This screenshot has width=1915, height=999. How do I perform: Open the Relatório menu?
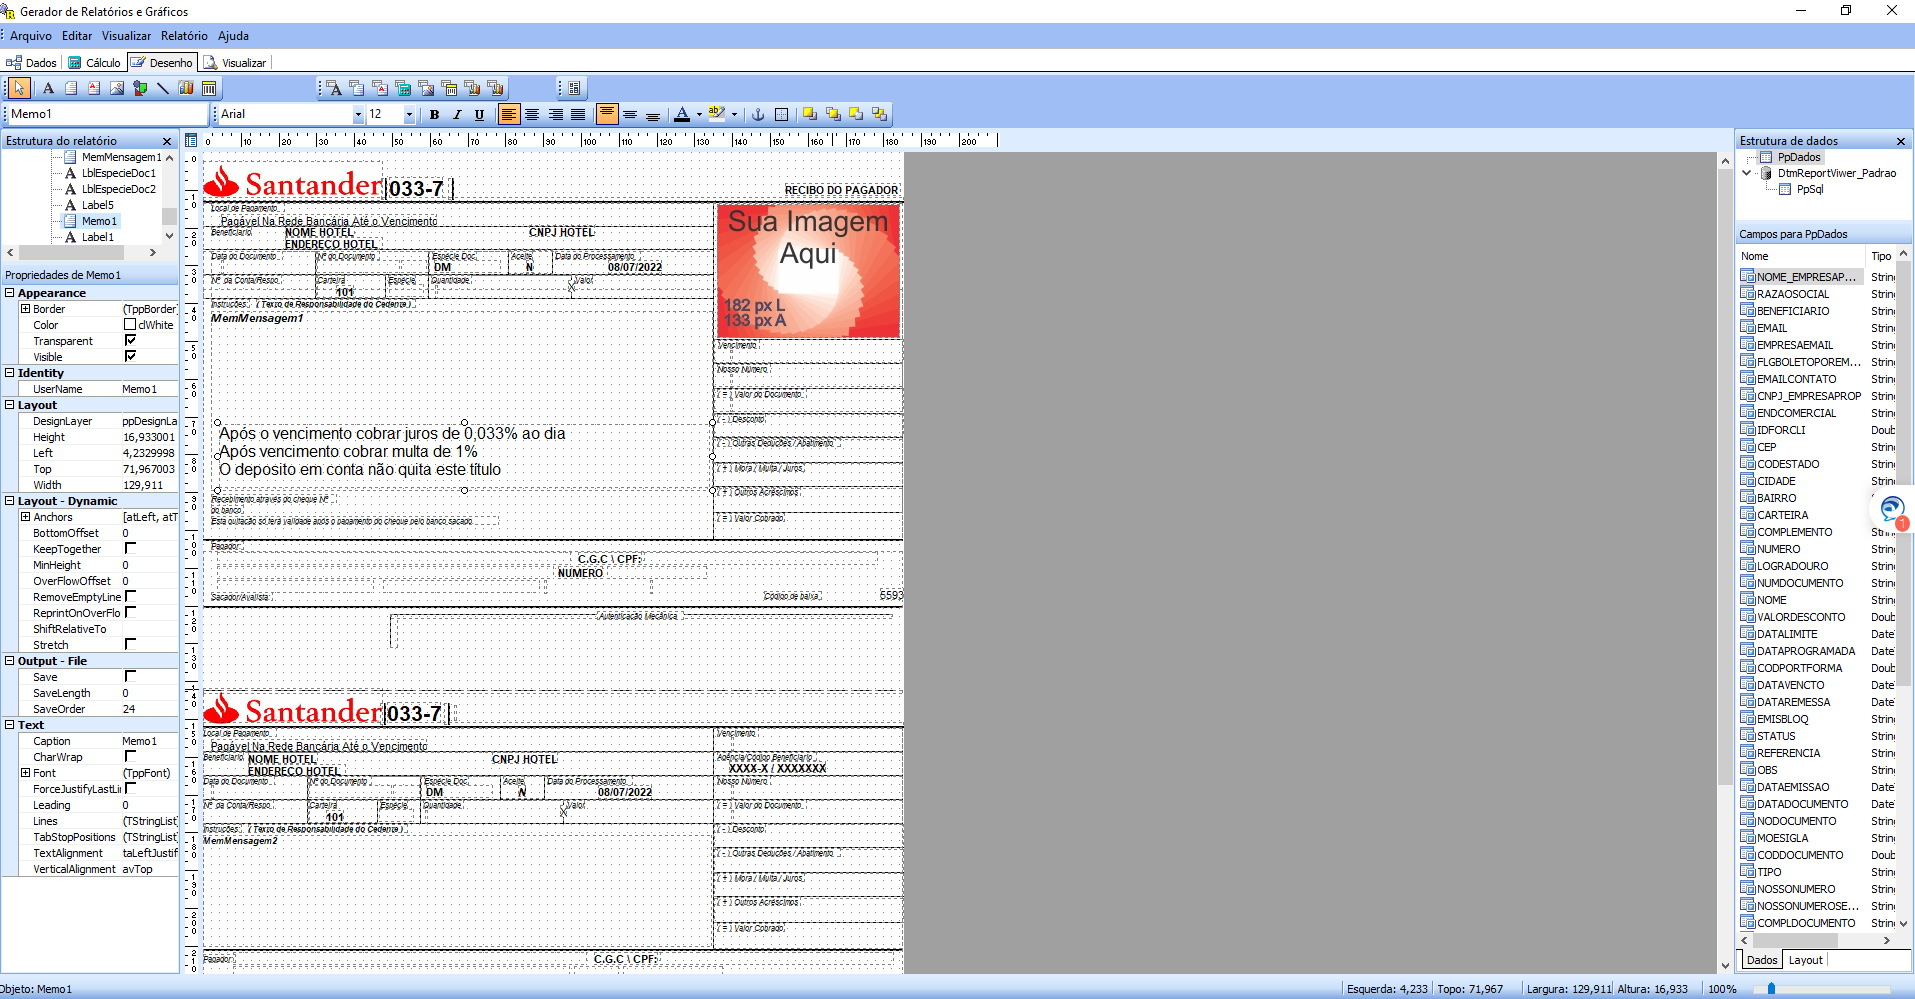click(184, 36)
